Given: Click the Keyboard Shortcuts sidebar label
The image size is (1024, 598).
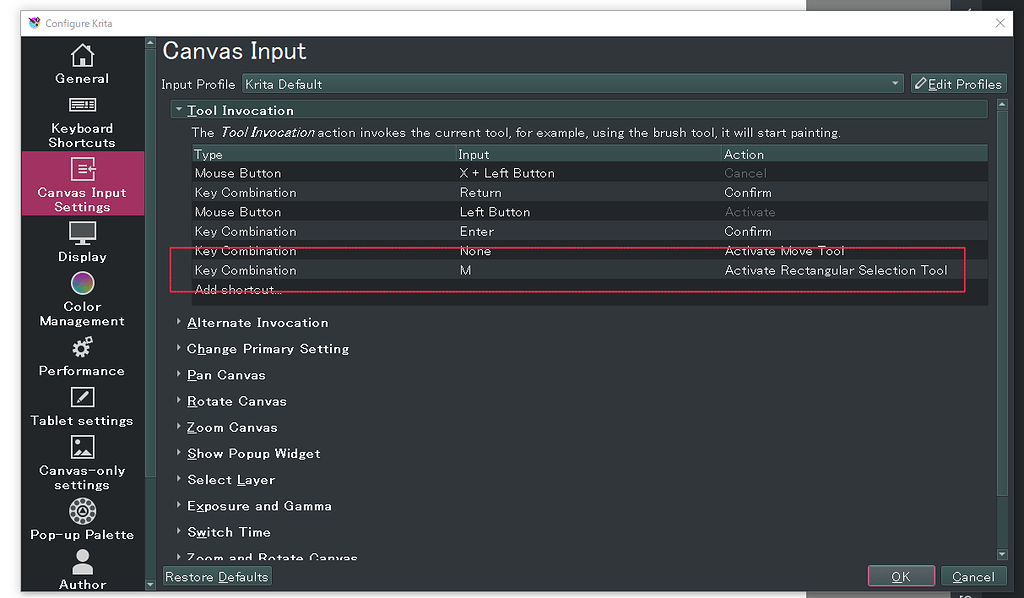Looking at the screenshot, I should pyautogui.click(x=82, y=135).
